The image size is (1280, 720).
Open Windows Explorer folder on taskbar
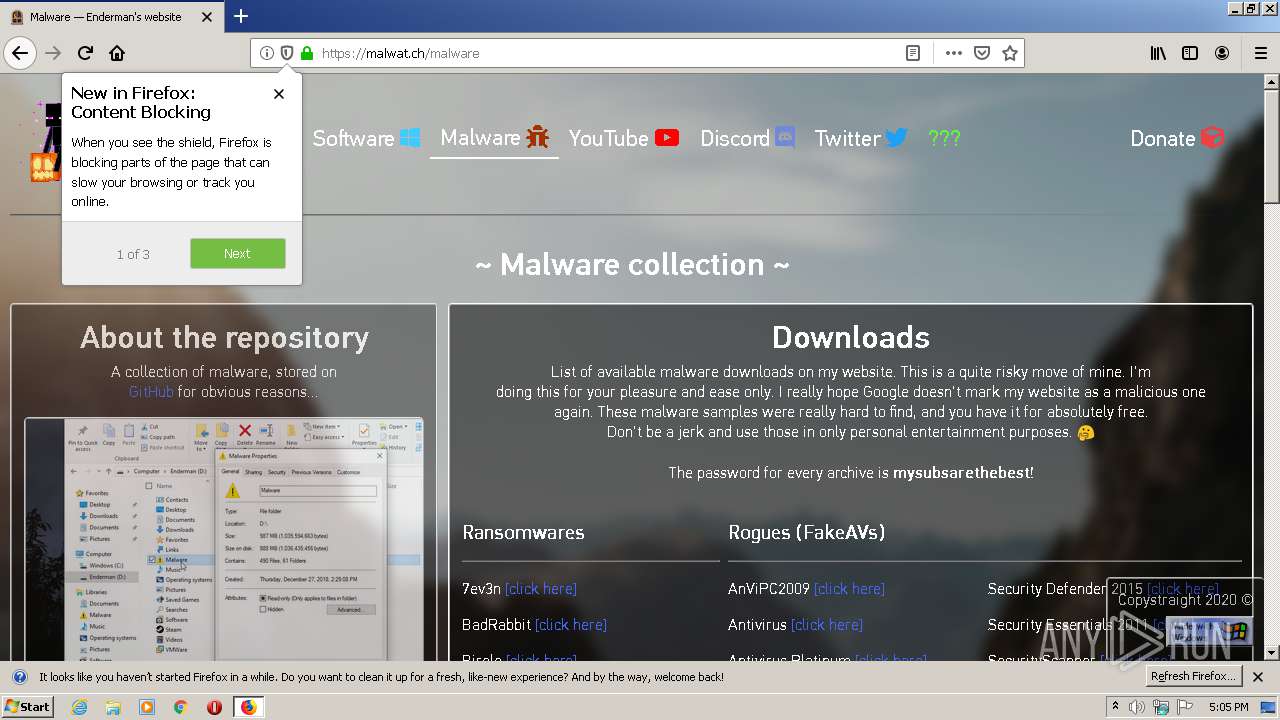[x=113, y=707]
